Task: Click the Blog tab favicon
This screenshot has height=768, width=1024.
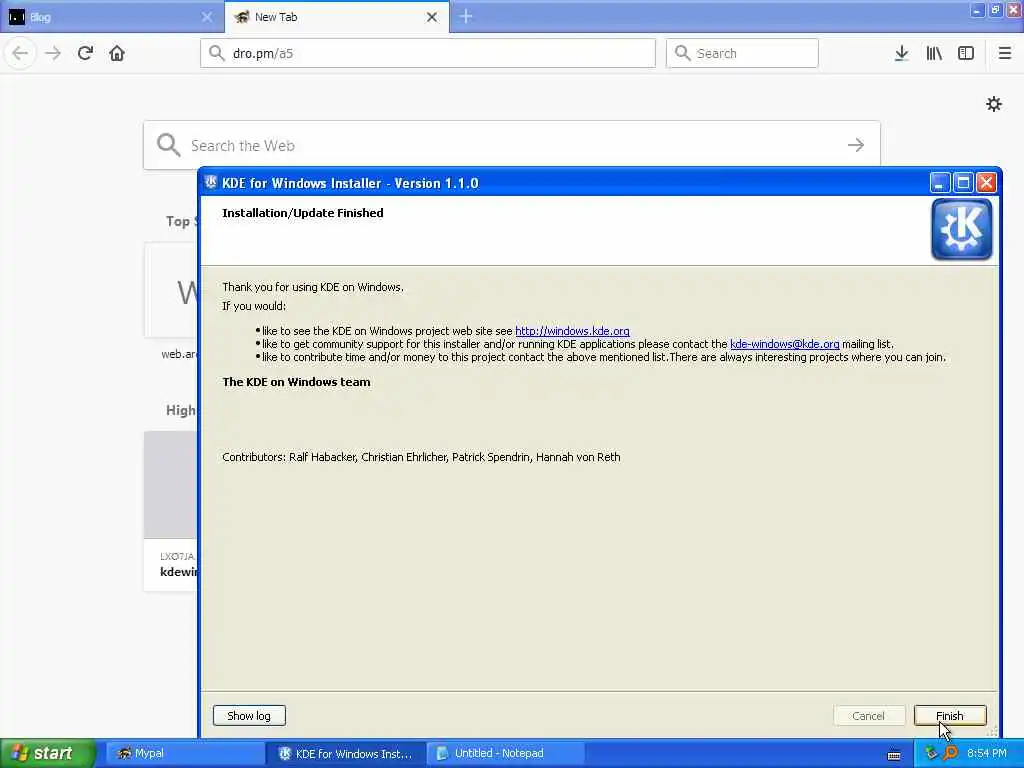Action: [x=17, y=17]
